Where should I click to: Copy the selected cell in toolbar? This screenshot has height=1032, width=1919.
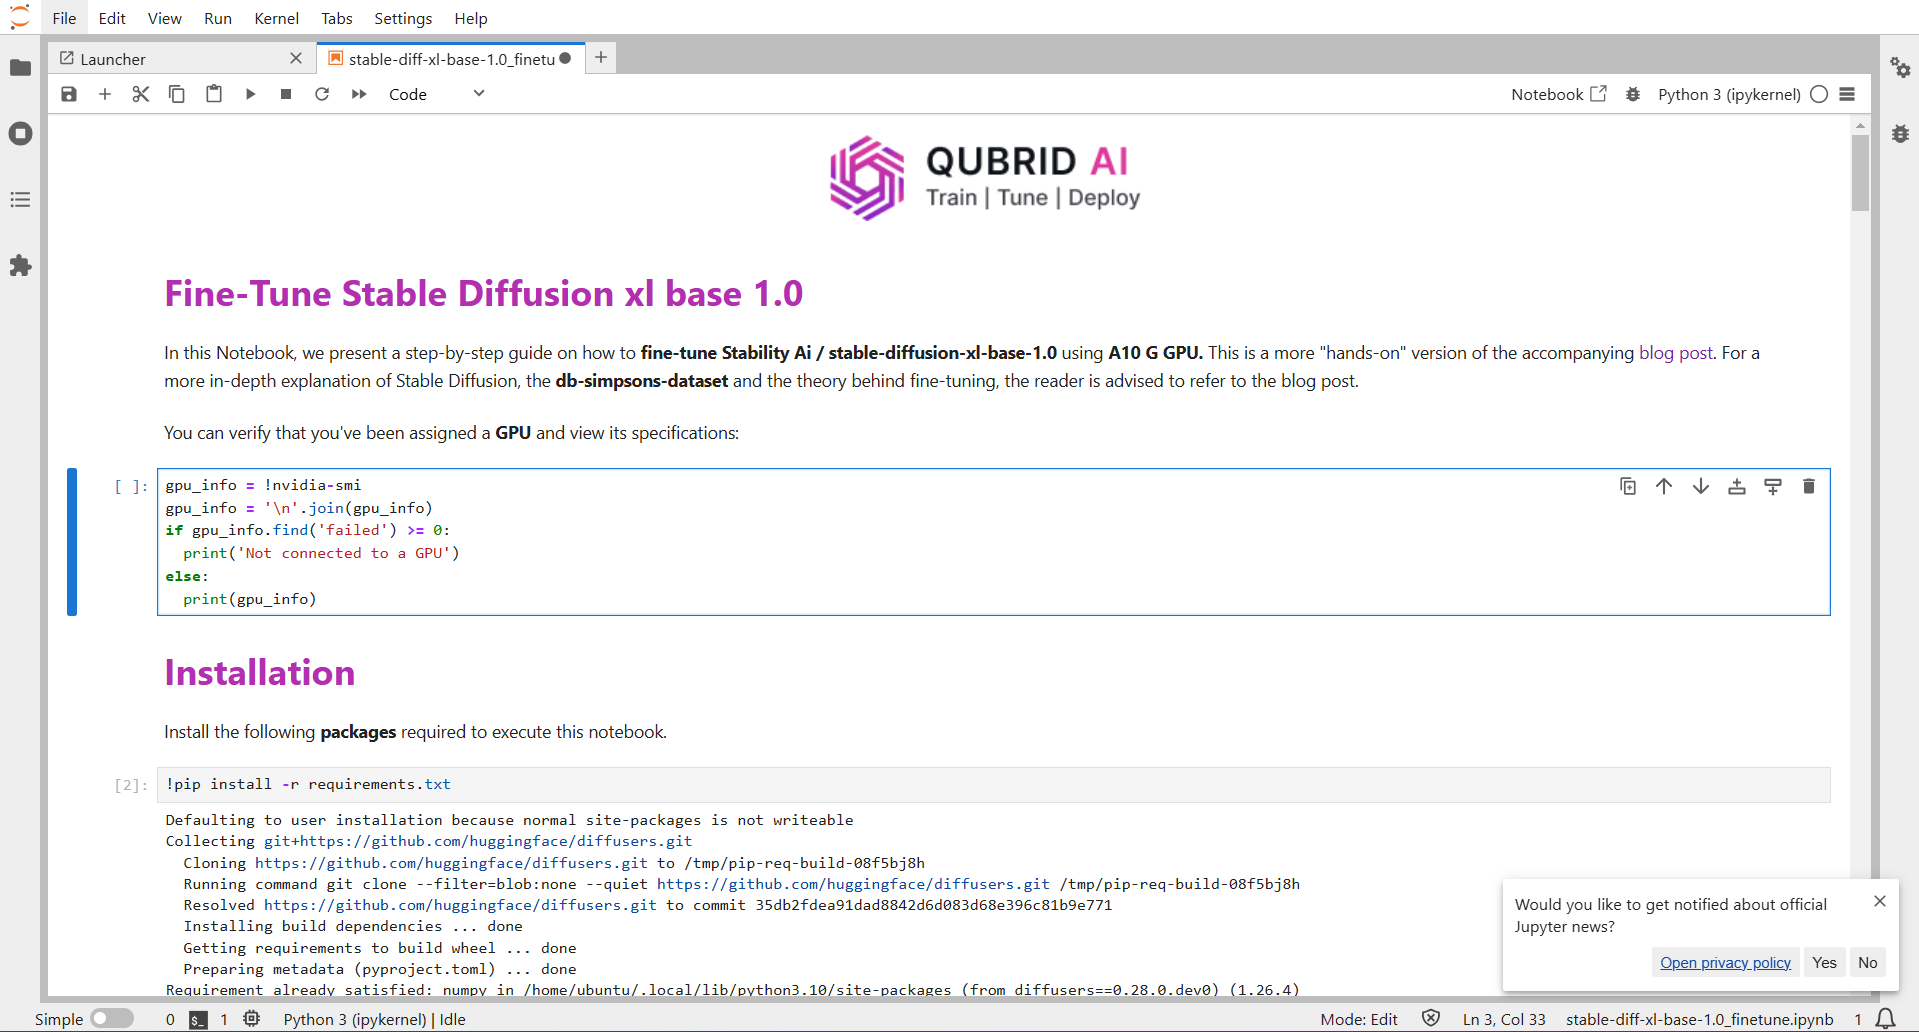click(x=177, y=94)
